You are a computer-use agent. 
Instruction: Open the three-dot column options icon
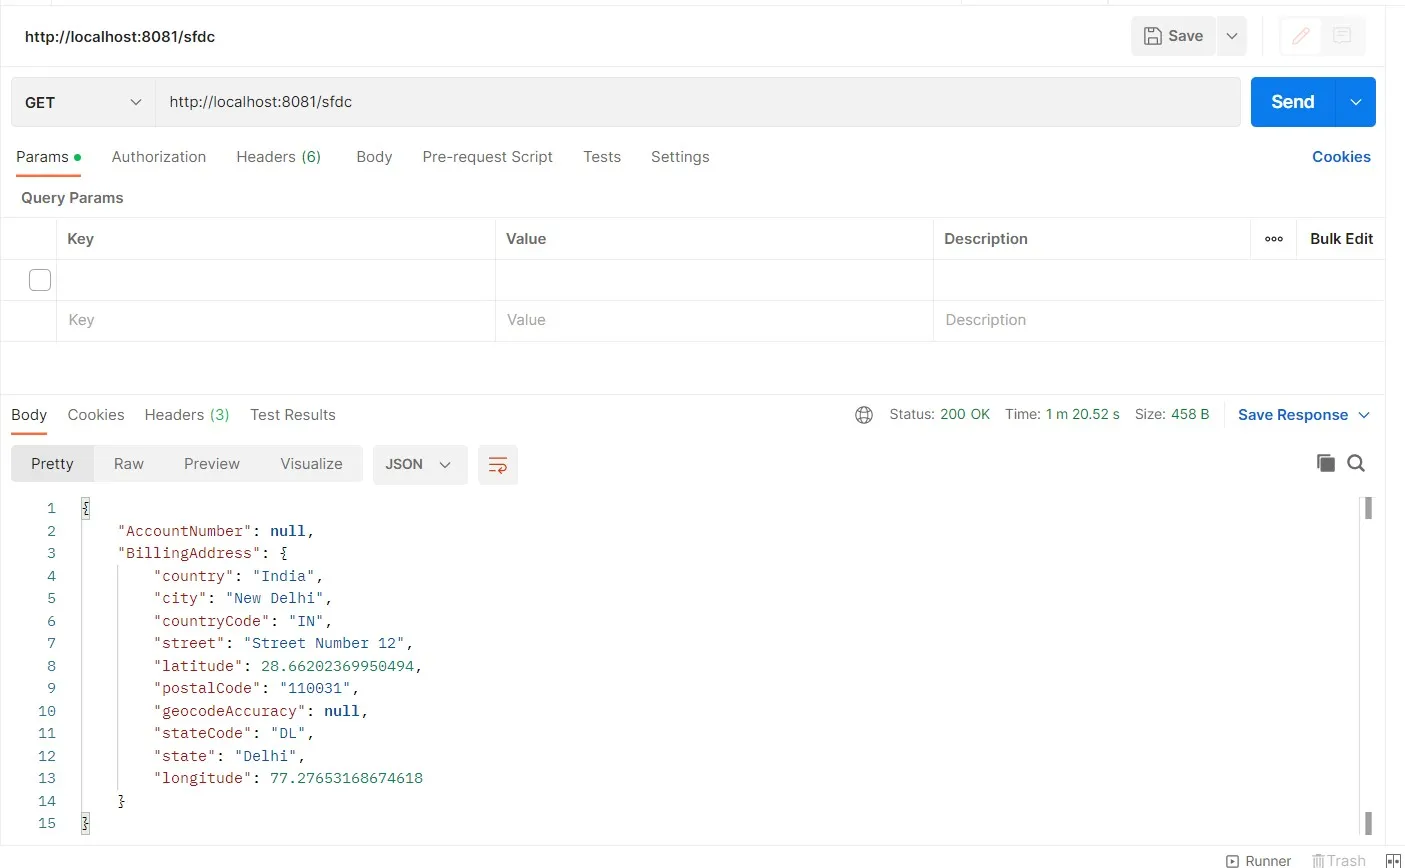click(x=1274, y=239)
